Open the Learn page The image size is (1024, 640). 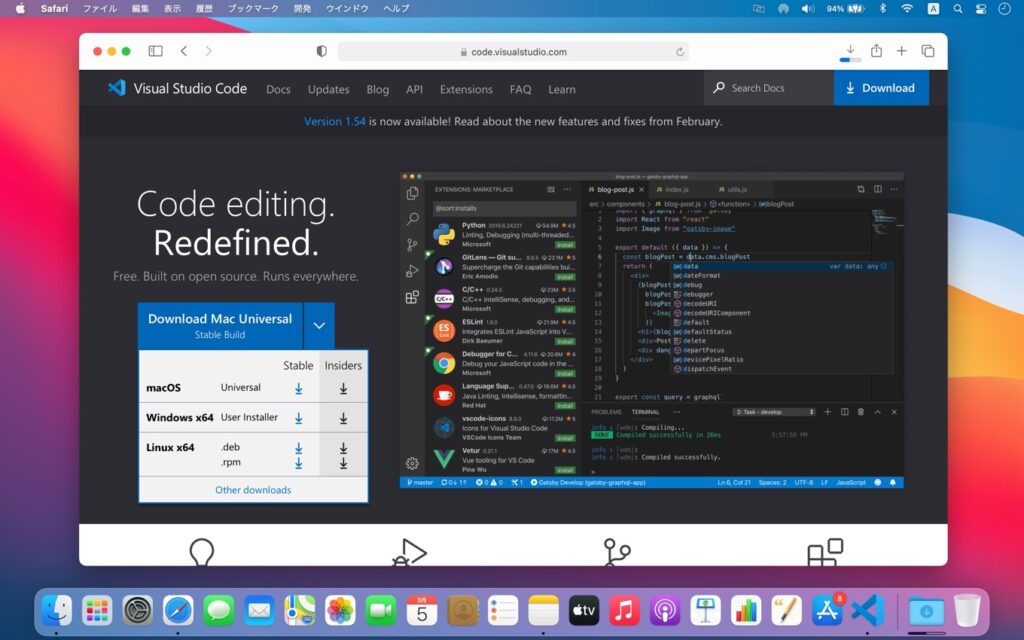coord(562,89)
